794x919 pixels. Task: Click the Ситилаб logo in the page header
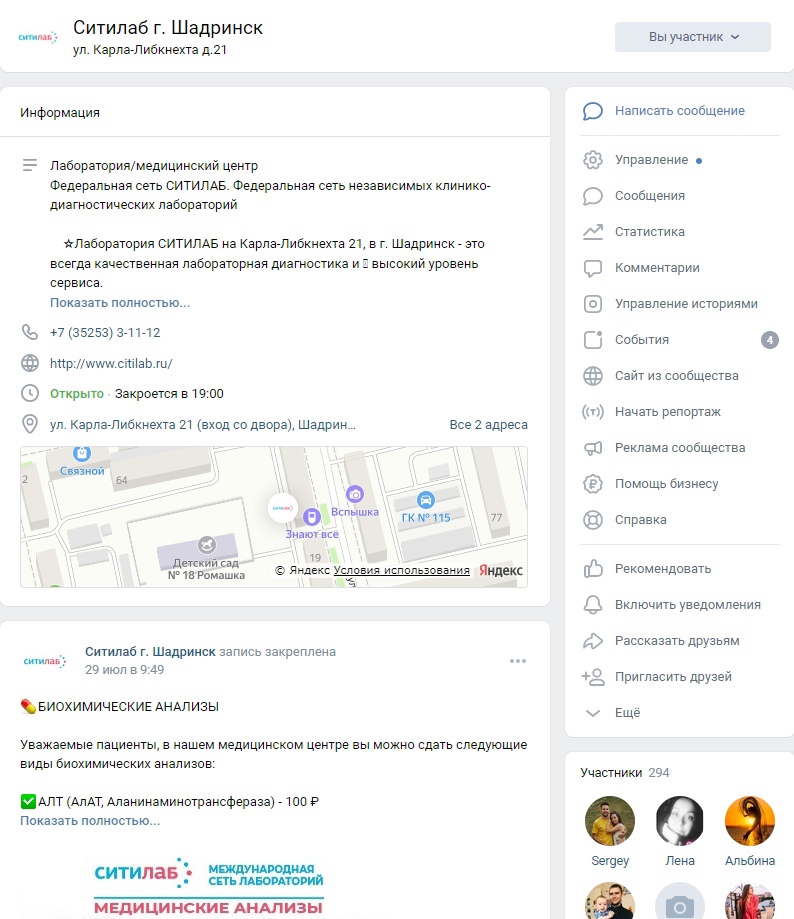pos(38,37)
